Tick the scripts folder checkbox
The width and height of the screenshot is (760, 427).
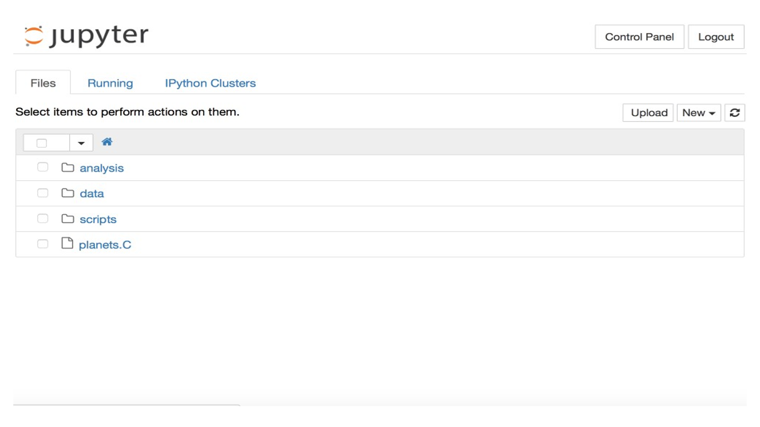coord(43,219)
